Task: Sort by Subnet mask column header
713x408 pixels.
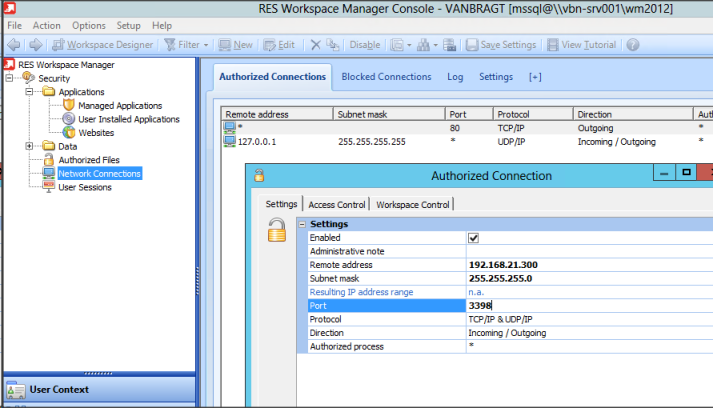Action: coord(389,114)
